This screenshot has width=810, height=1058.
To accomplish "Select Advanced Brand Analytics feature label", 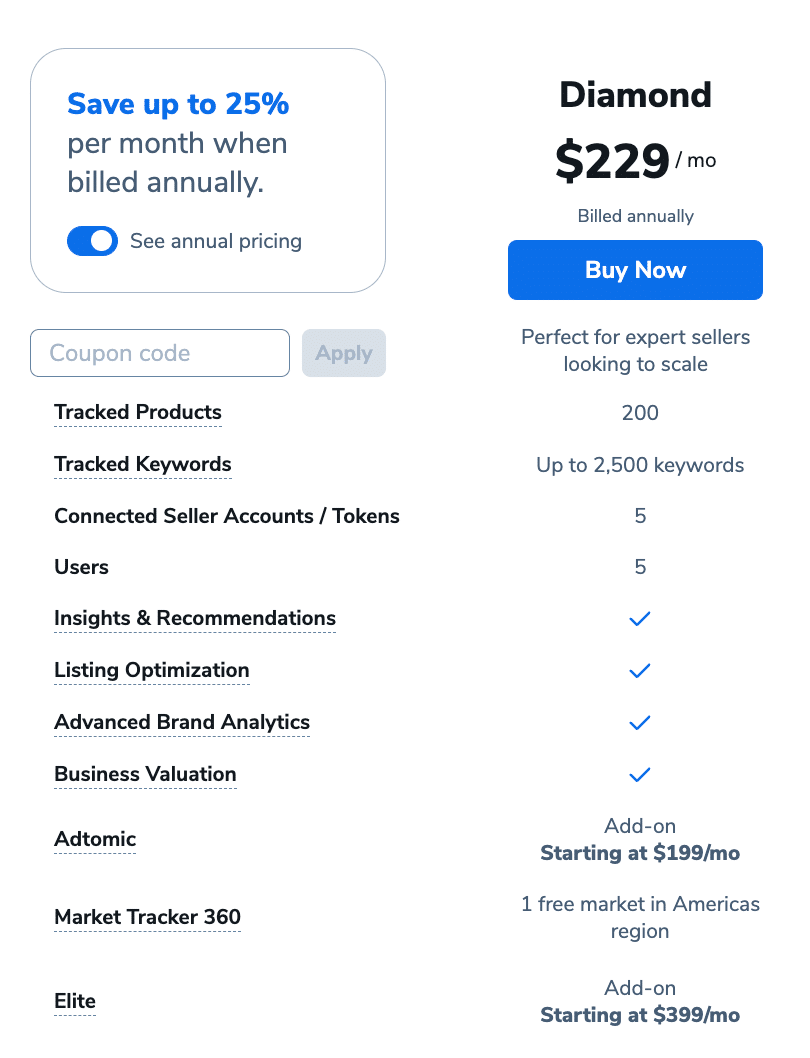I will coord(182,722).
